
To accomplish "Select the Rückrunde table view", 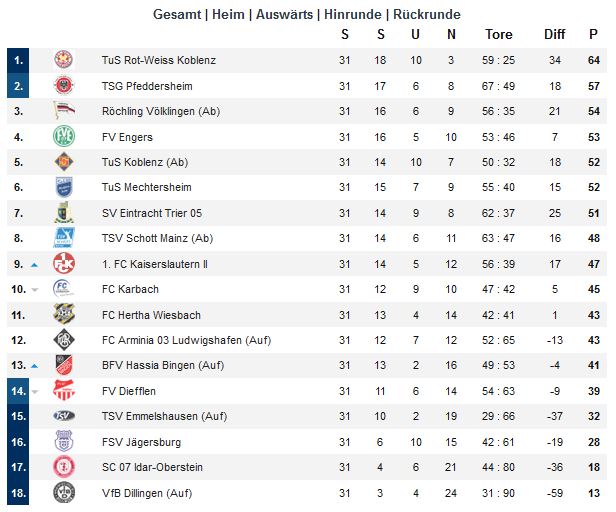I will tap(427, 14).
